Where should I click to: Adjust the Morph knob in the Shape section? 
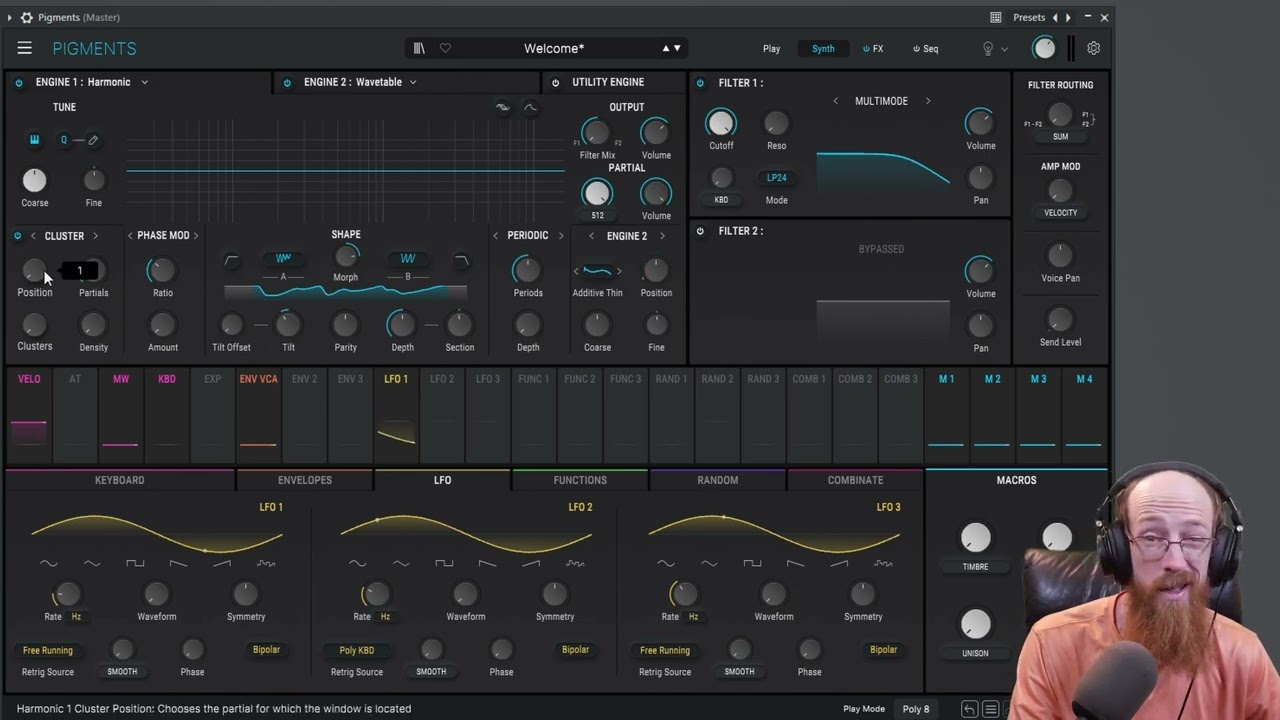(346, 256)
